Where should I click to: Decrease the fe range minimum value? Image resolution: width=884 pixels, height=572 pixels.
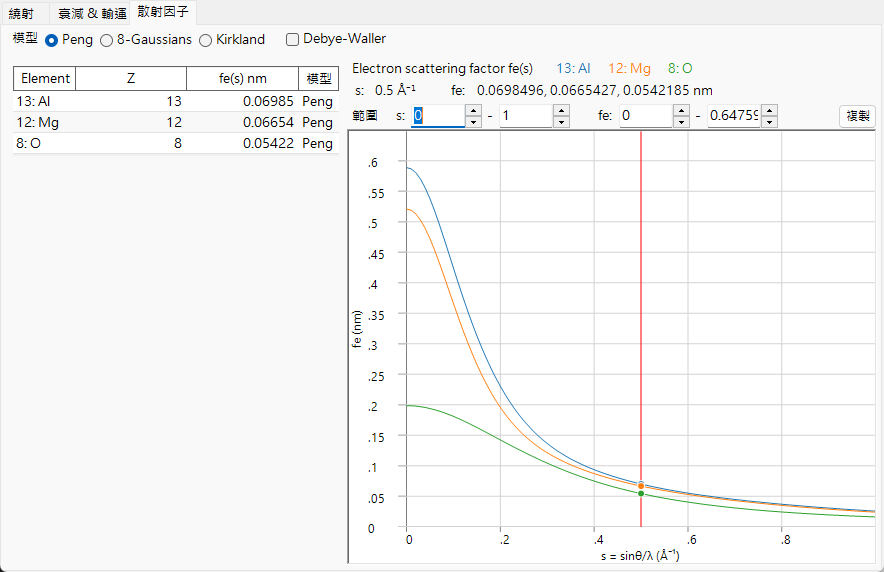682,121
